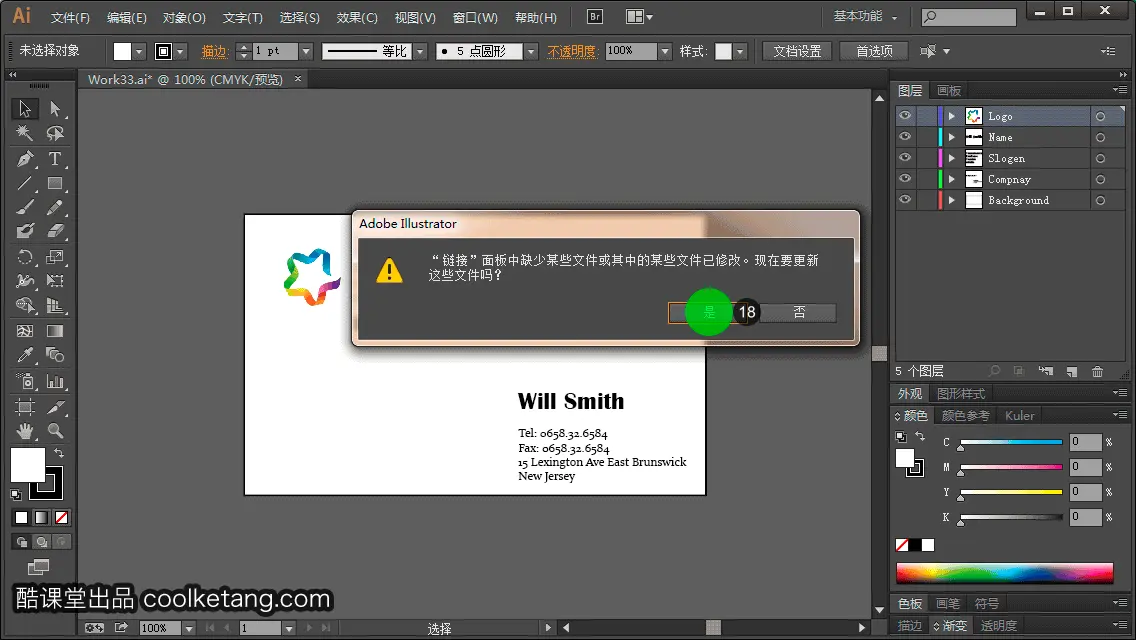The height and width of the screenshot is (640, 1136).
Task: Click the Background layer target circle
Action: coord(1100,200)
